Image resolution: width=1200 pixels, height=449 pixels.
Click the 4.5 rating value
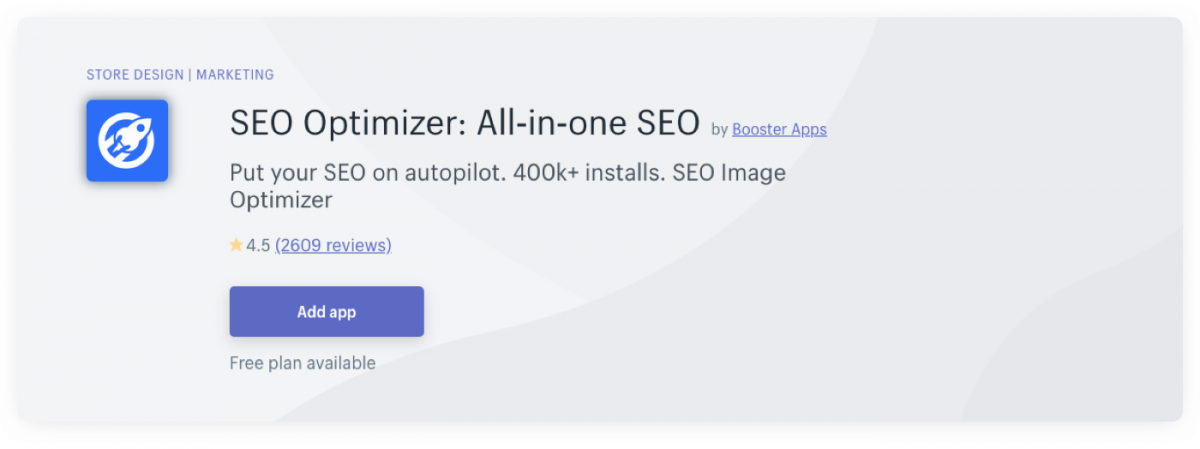[x=258, y=245]
